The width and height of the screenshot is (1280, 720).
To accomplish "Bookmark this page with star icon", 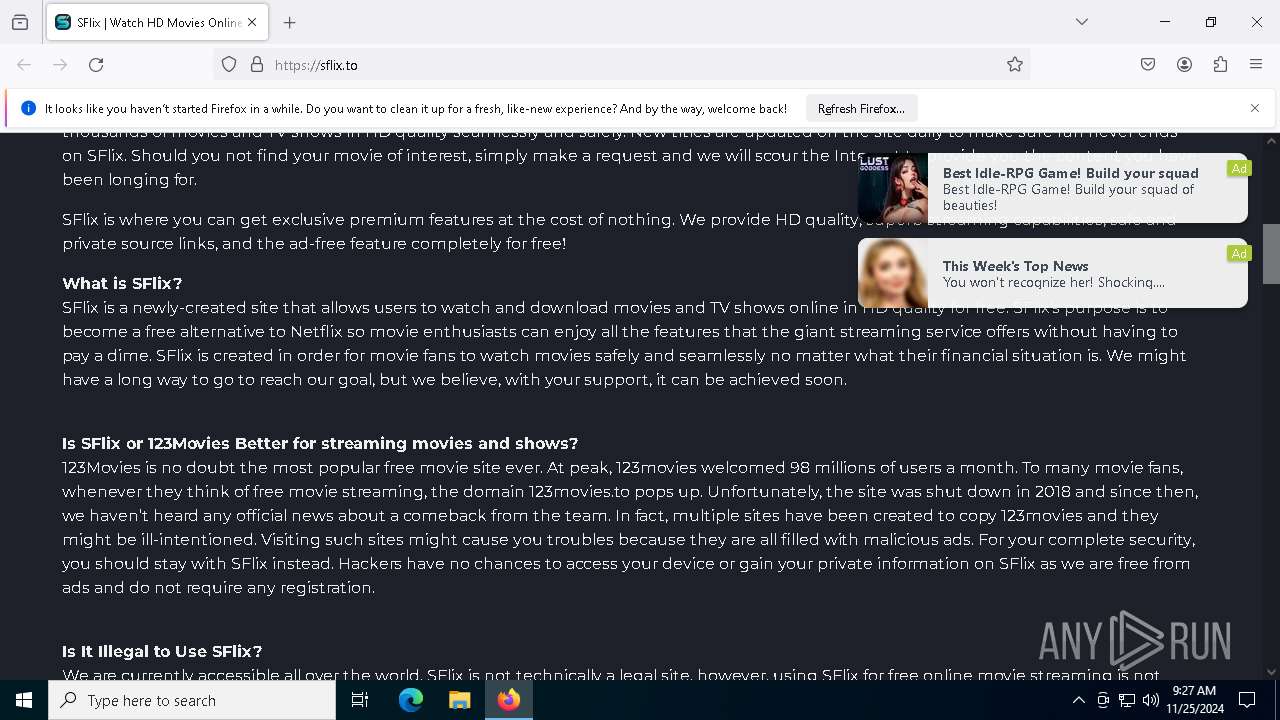I will tap(1015, 65).
